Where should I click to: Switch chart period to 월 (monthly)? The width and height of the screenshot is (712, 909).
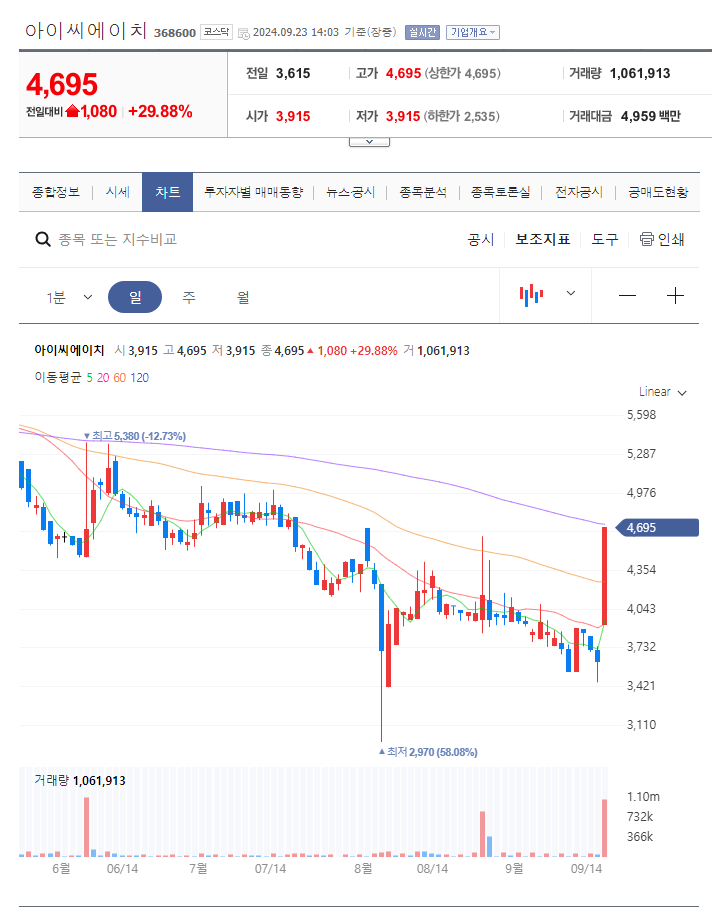click(x=243, y=295)
